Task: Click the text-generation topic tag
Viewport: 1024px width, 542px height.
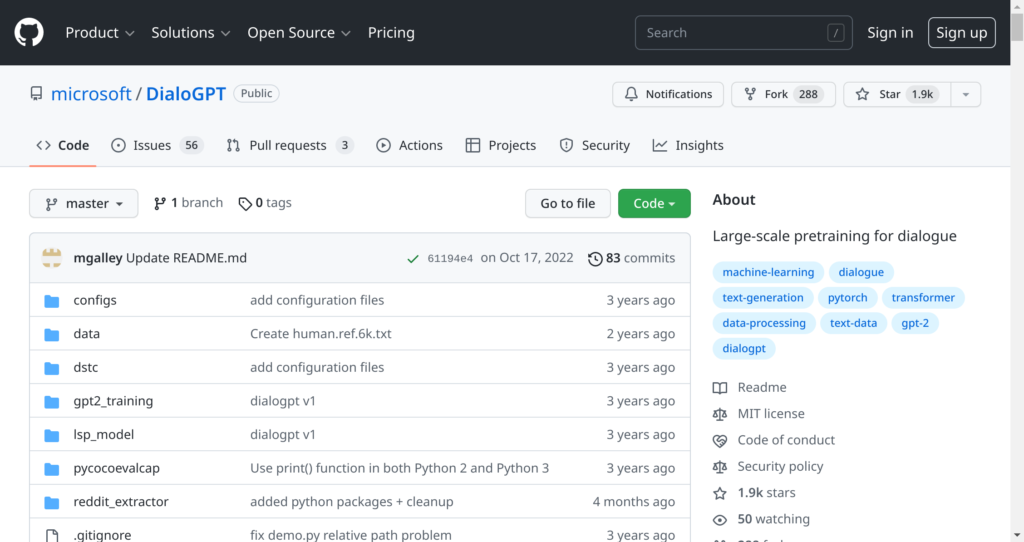Action: (x=763, y=298)
